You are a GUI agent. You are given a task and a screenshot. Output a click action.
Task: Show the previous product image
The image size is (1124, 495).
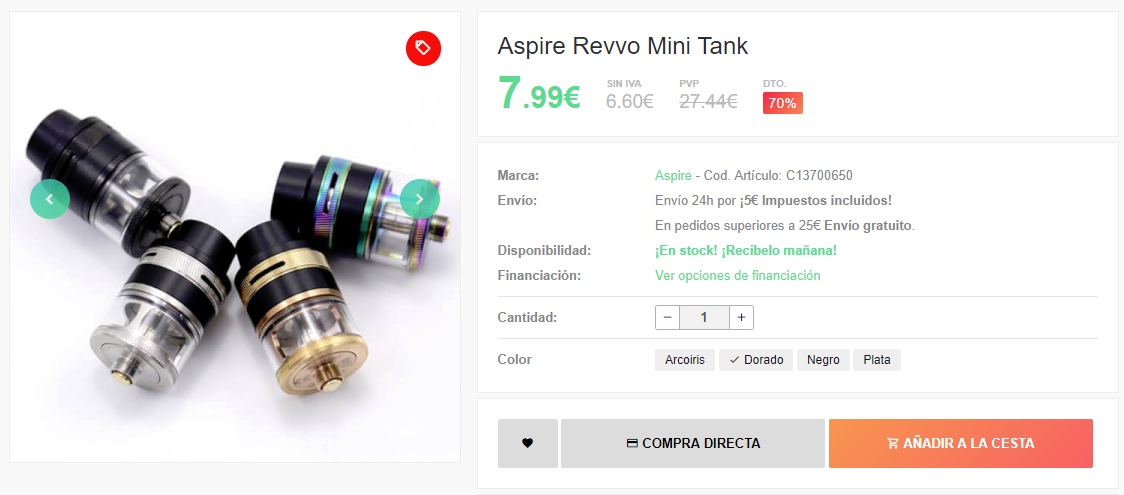[49, 199]
